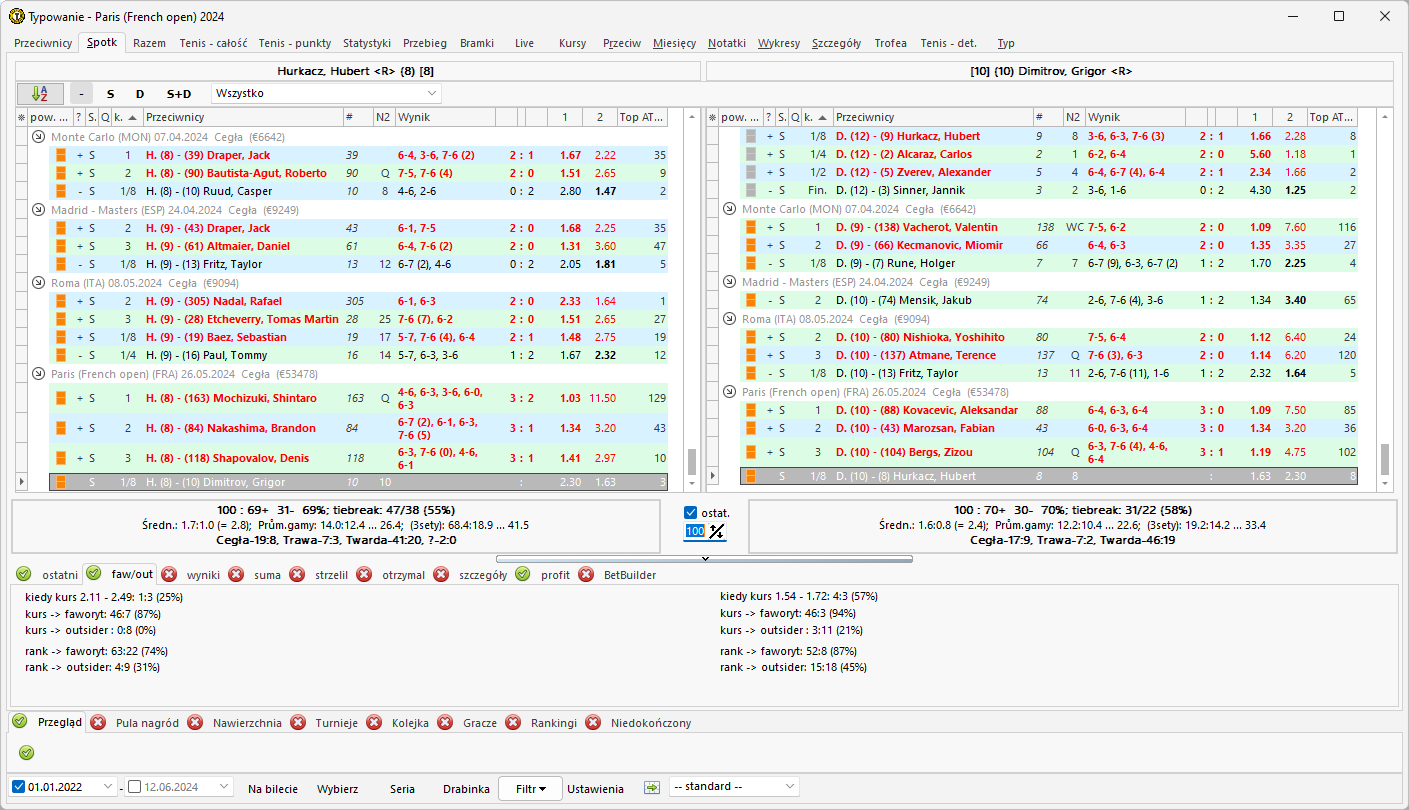
Task: Enable the end date 12.06.2024 checkbox
Action: 135,787
